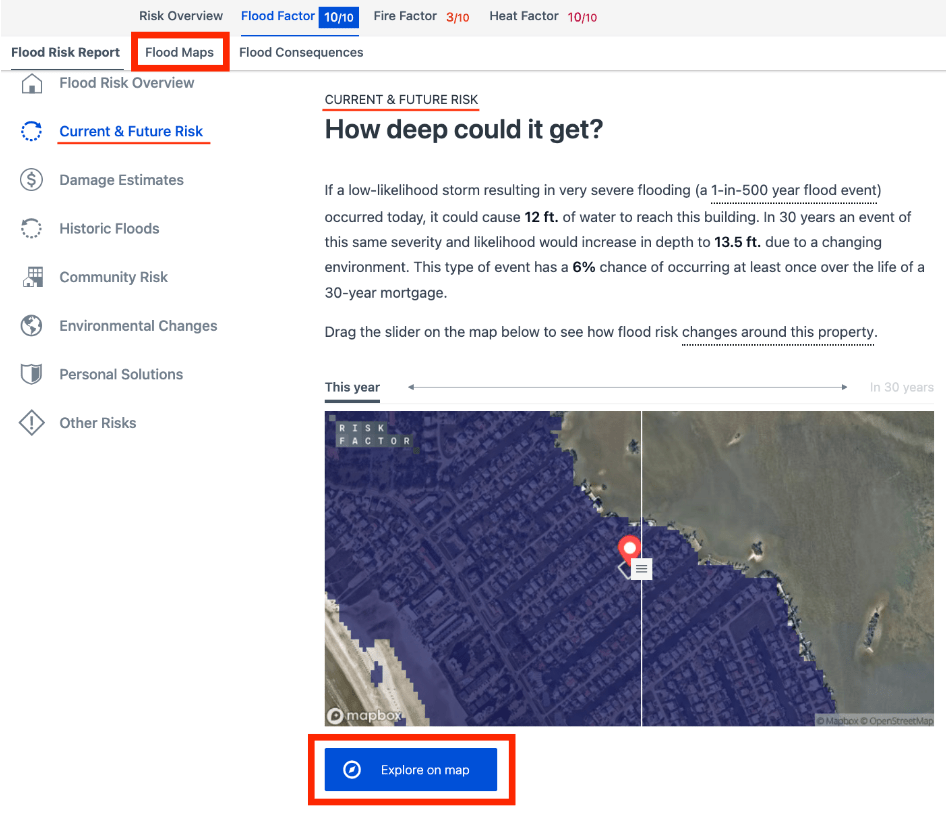Select the This year timeline label
The height and width of the screenshot is (830, 946).
[x=352, y=387]
